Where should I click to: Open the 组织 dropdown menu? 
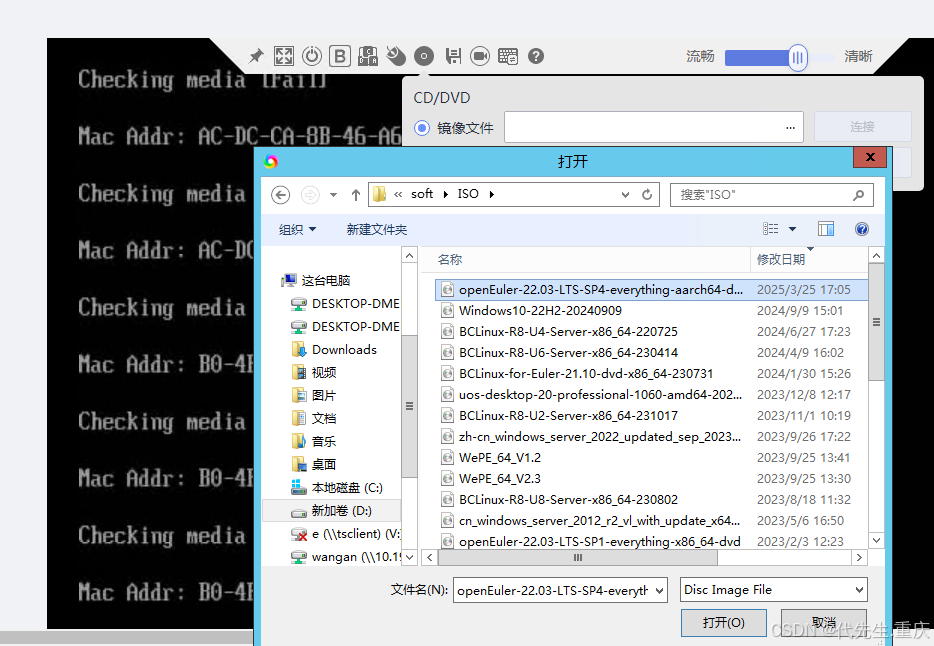pos(297,230)
